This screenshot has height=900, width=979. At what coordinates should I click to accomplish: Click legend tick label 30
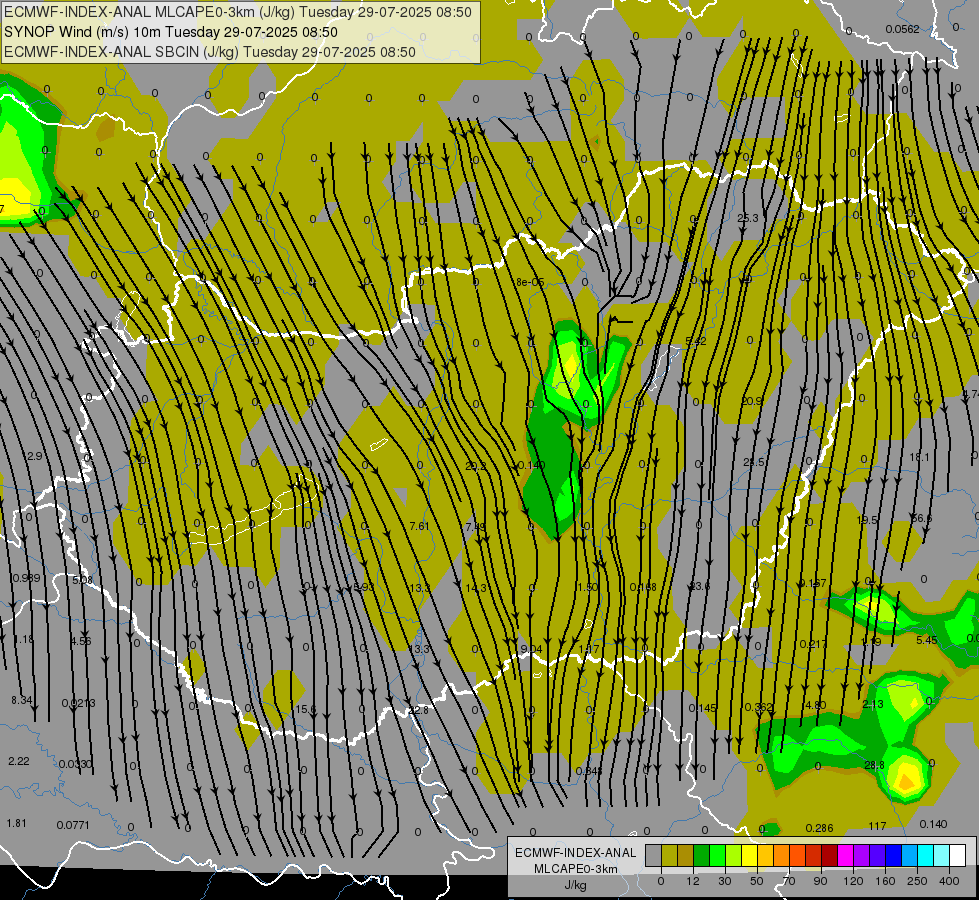click(724, 881)
